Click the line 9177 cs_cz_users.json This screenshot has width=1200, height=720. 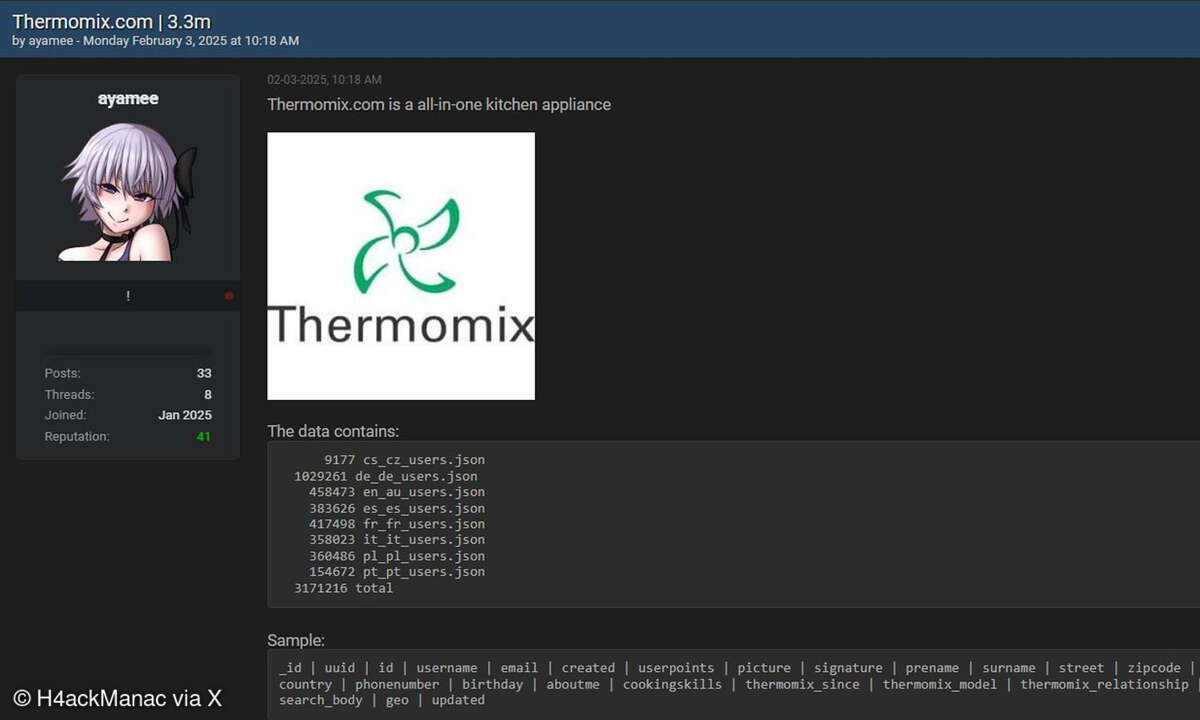pyautogui.click(x=404, y=460)
